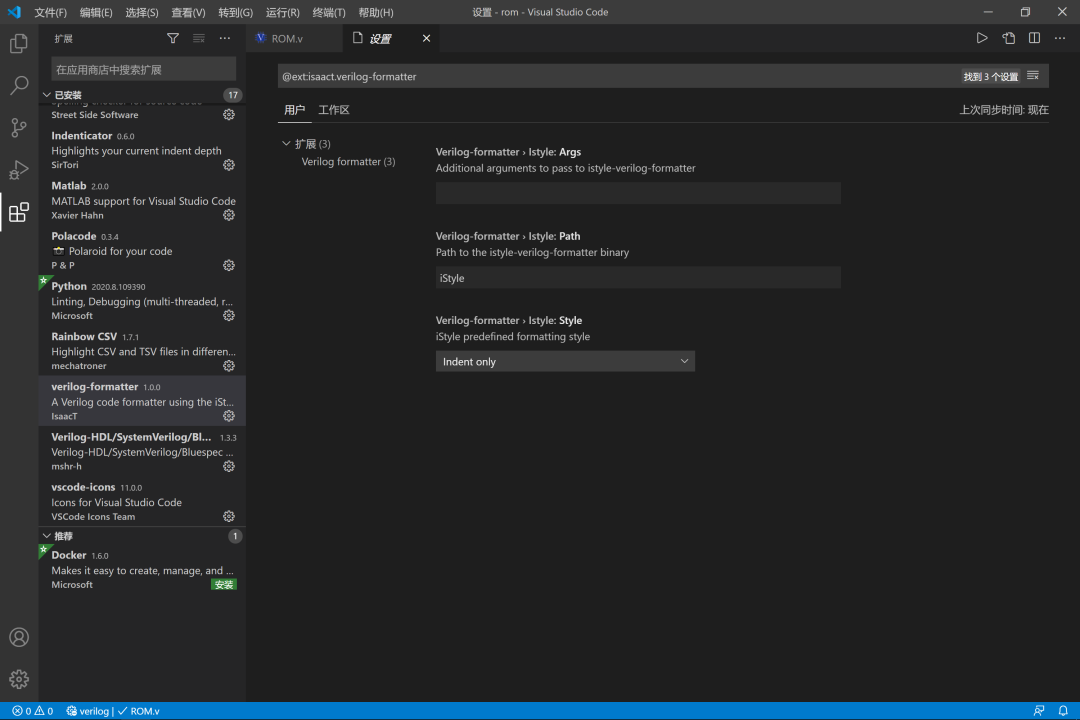Open the 文件(F) menu
The image size is (1080, 720).
coord(50,12)
